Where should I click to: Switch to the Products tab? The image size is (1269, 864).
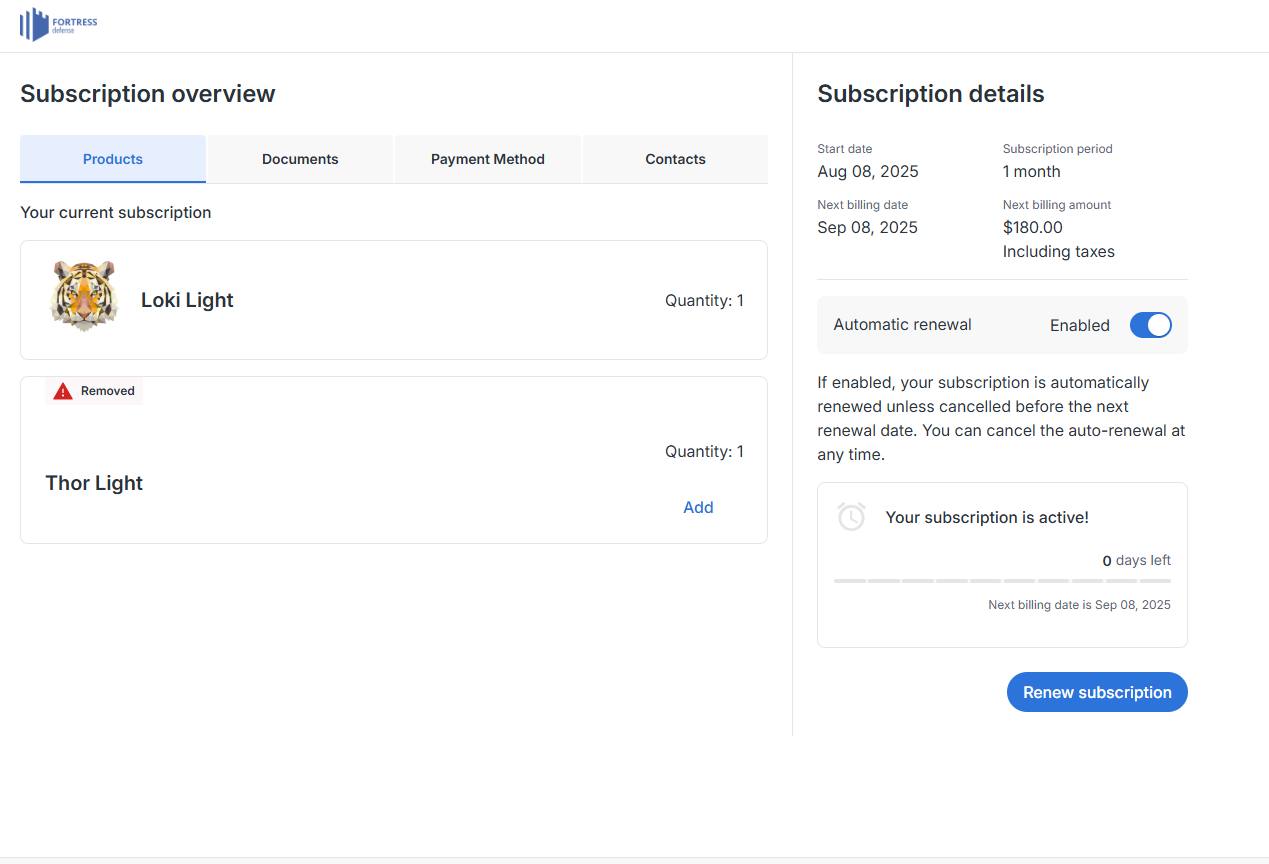point(113,159)
